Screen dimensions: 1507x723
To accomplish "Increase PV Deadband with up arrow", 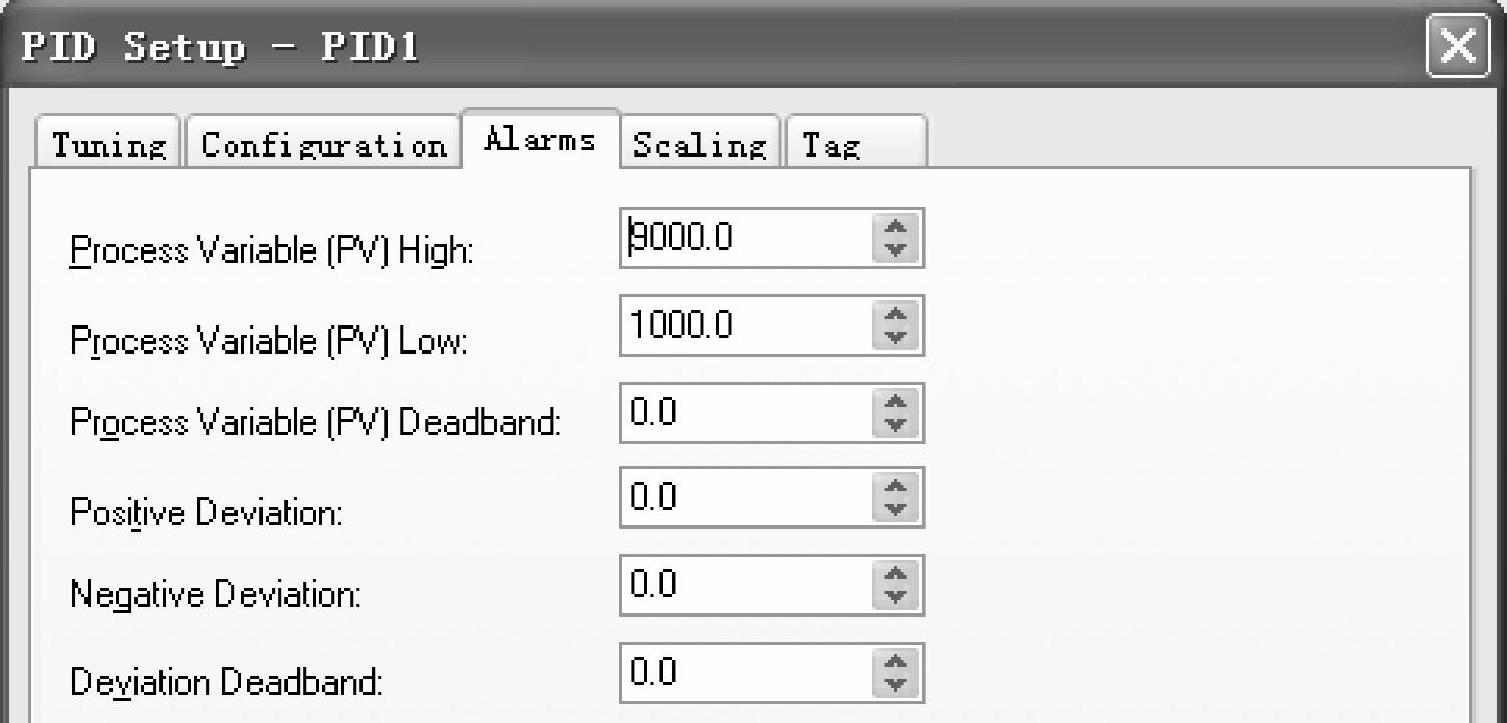I will [898, 400].
